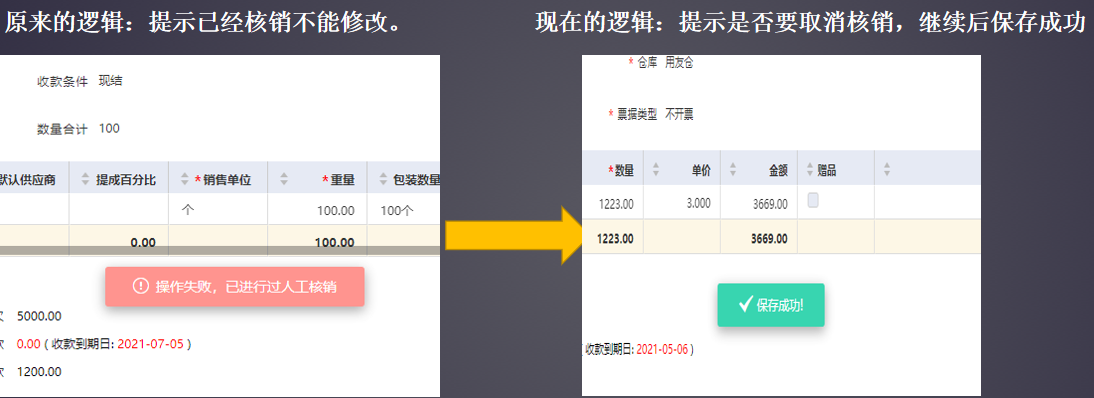Select the 提成百分比 column header
This screenshot has height=398, width=1094.
[x=126, y=180]
